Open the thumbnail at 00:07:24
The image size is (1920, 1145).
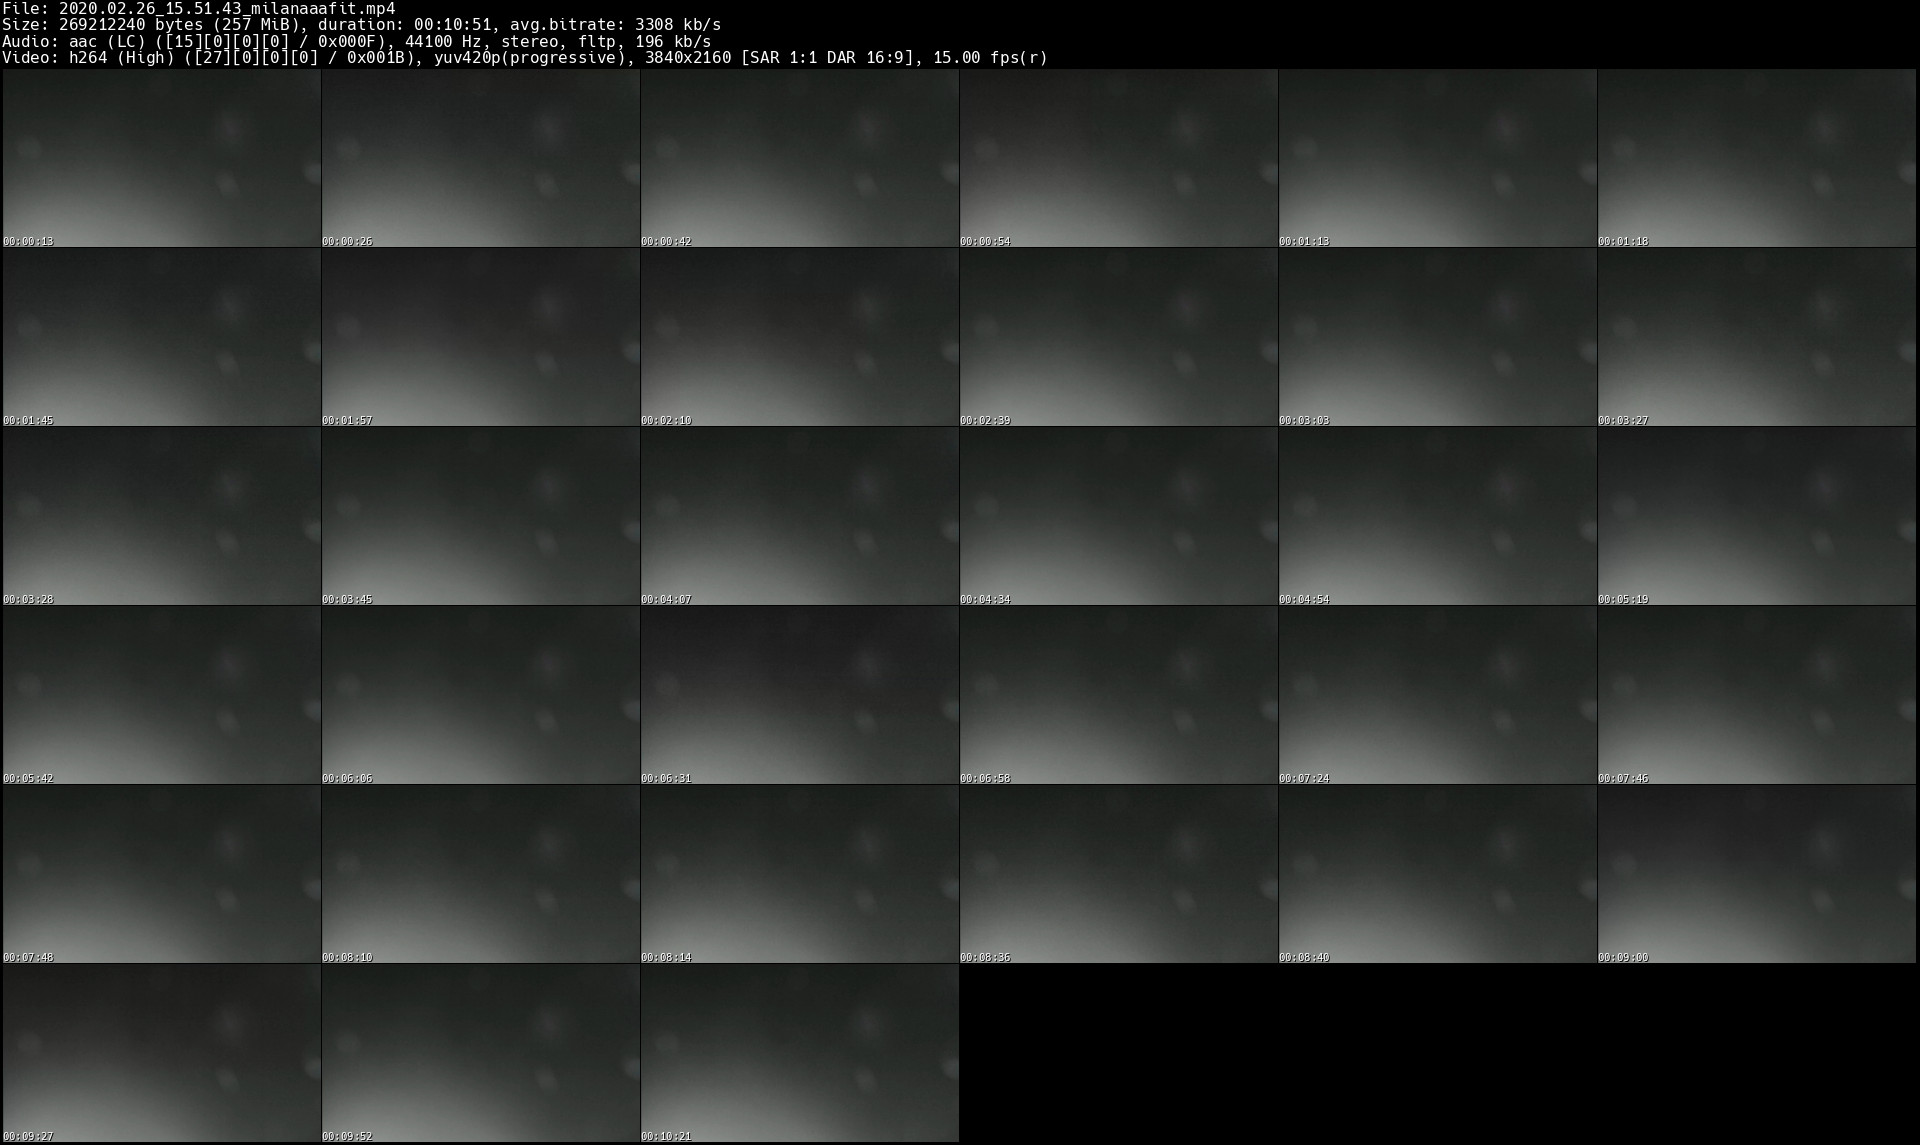[x=1437, y=695]
